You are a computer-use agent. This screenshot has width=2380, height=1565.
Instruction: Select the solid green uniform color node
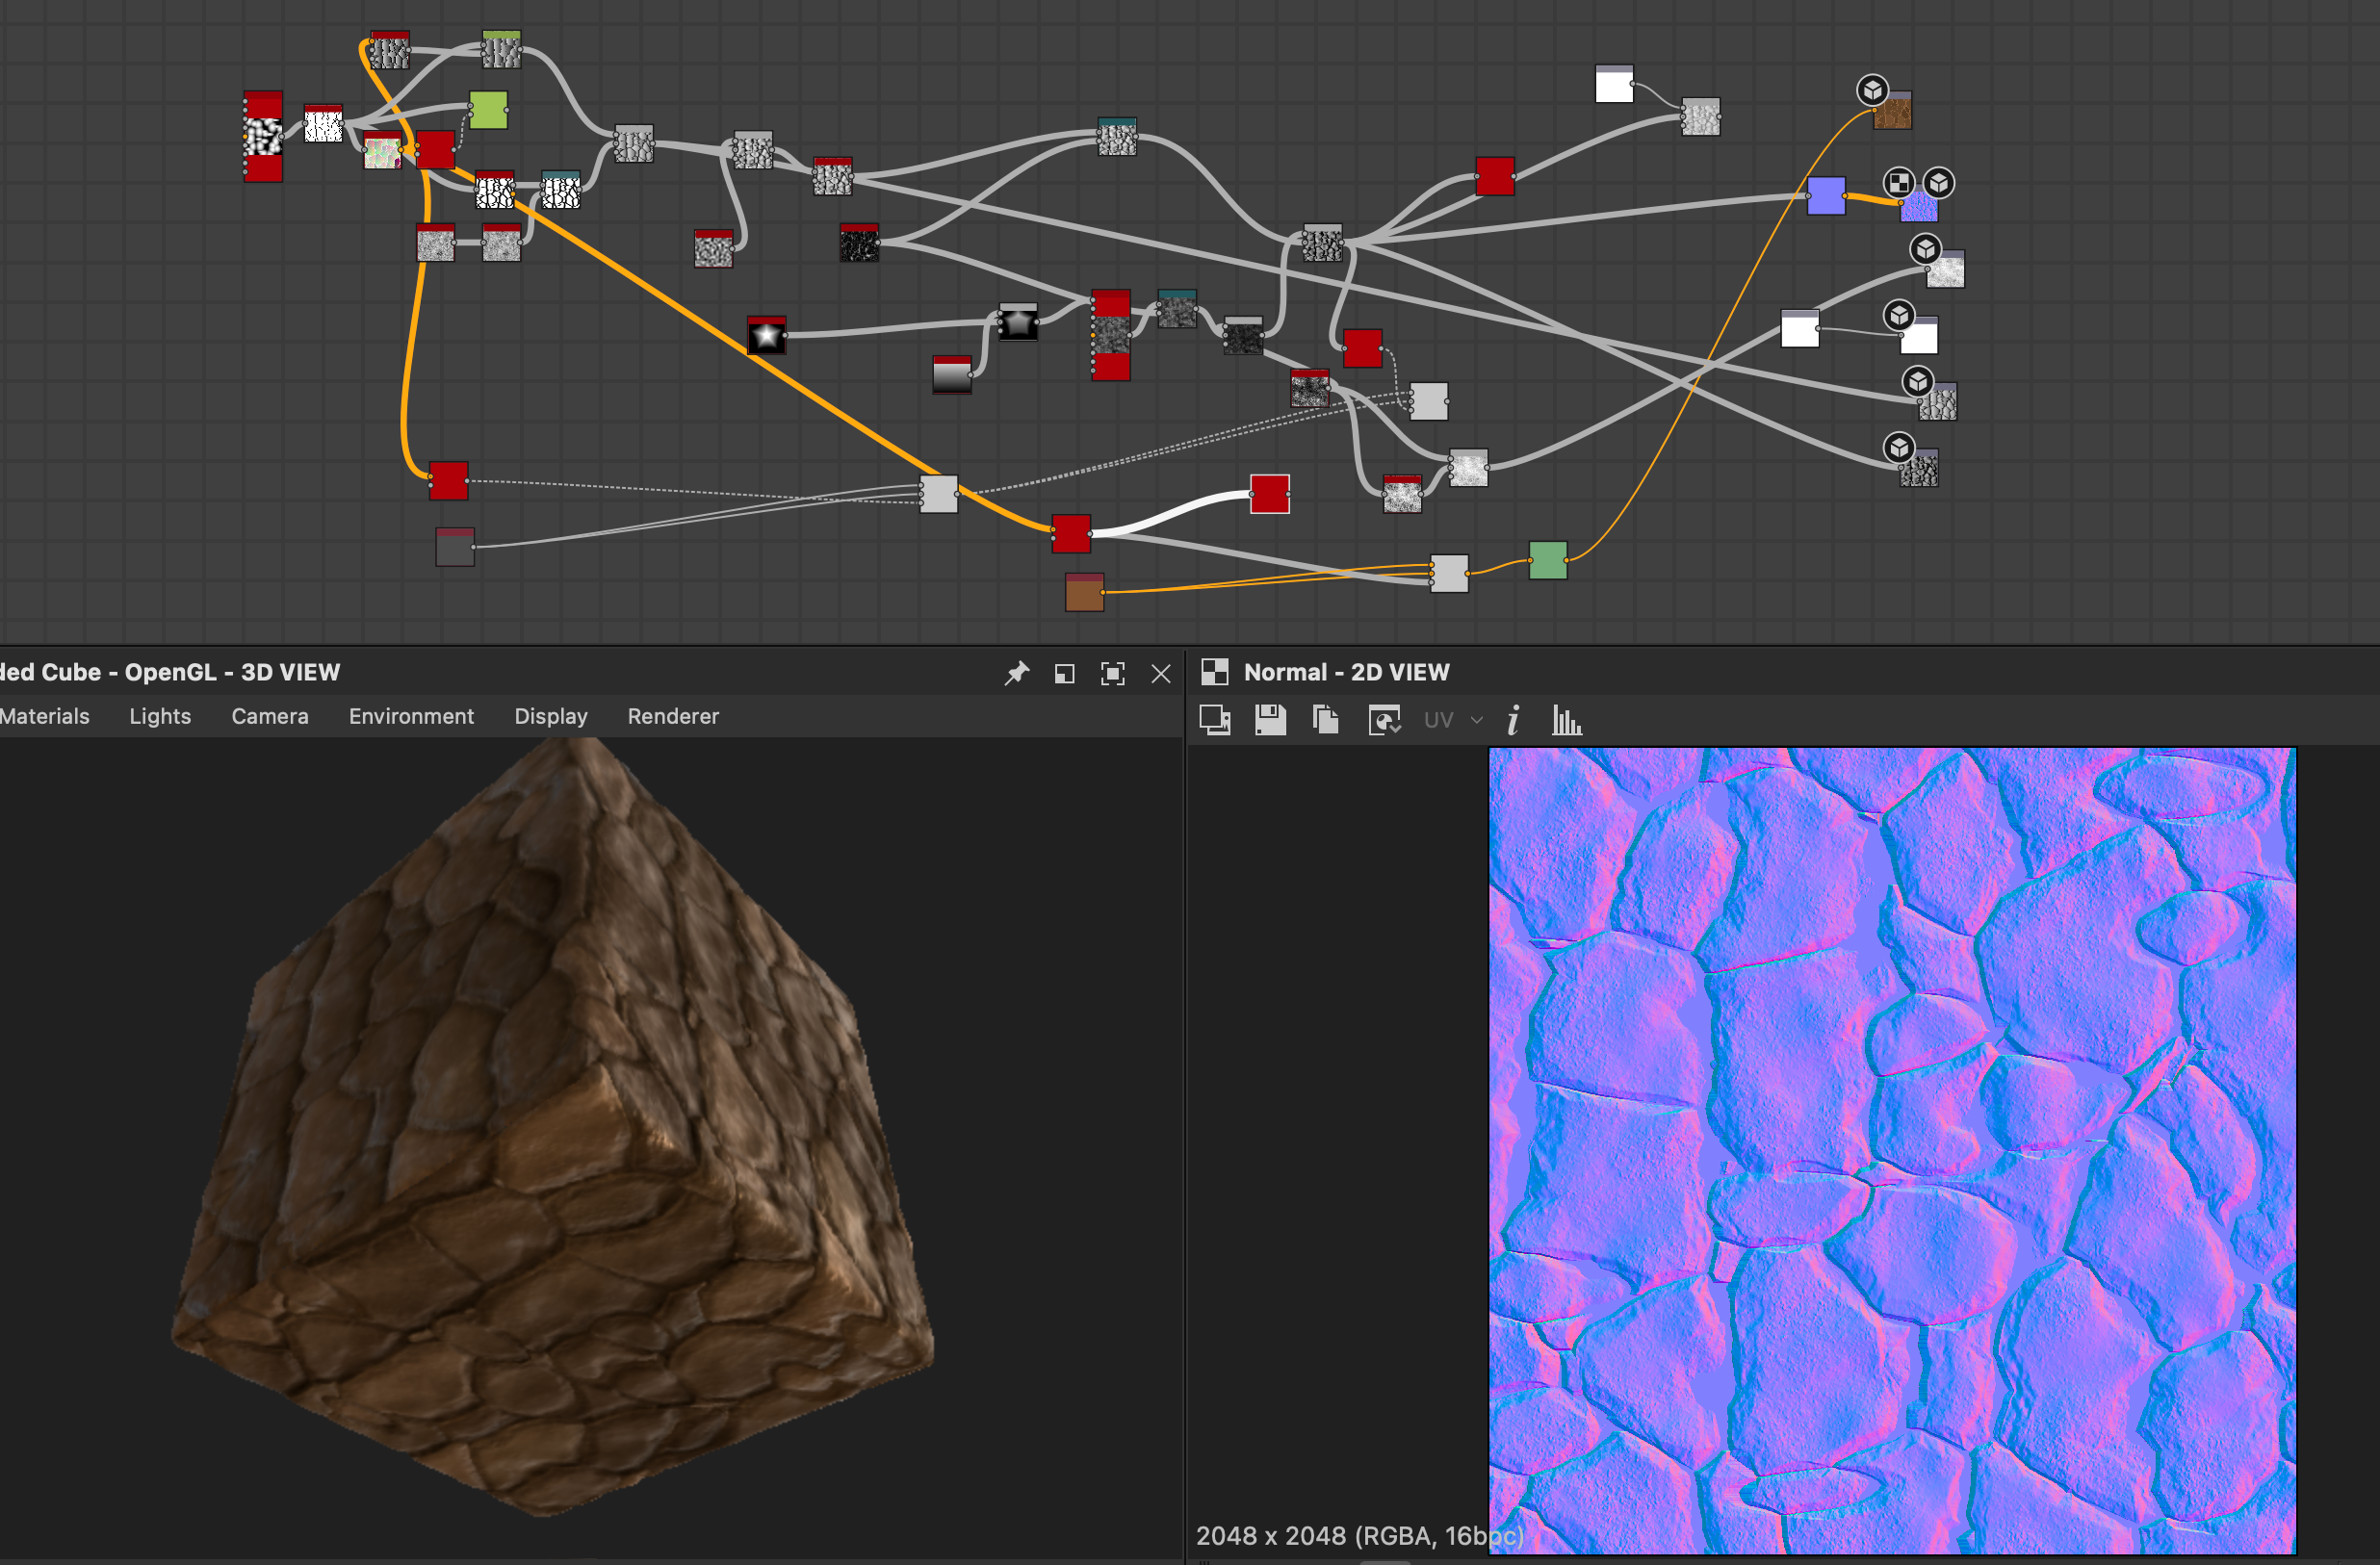coord(1548,560)
